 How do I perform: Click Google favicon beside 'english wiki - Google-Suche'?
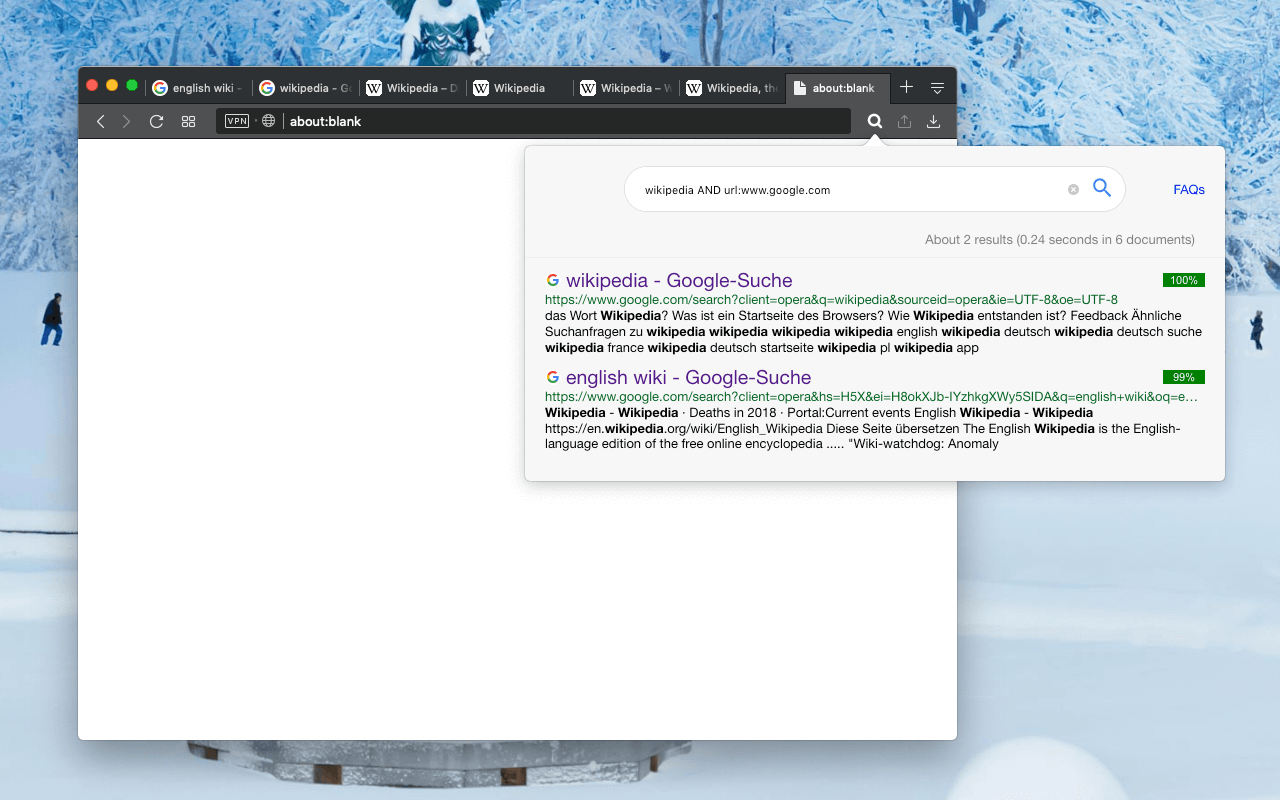click(x=553, y=377)
